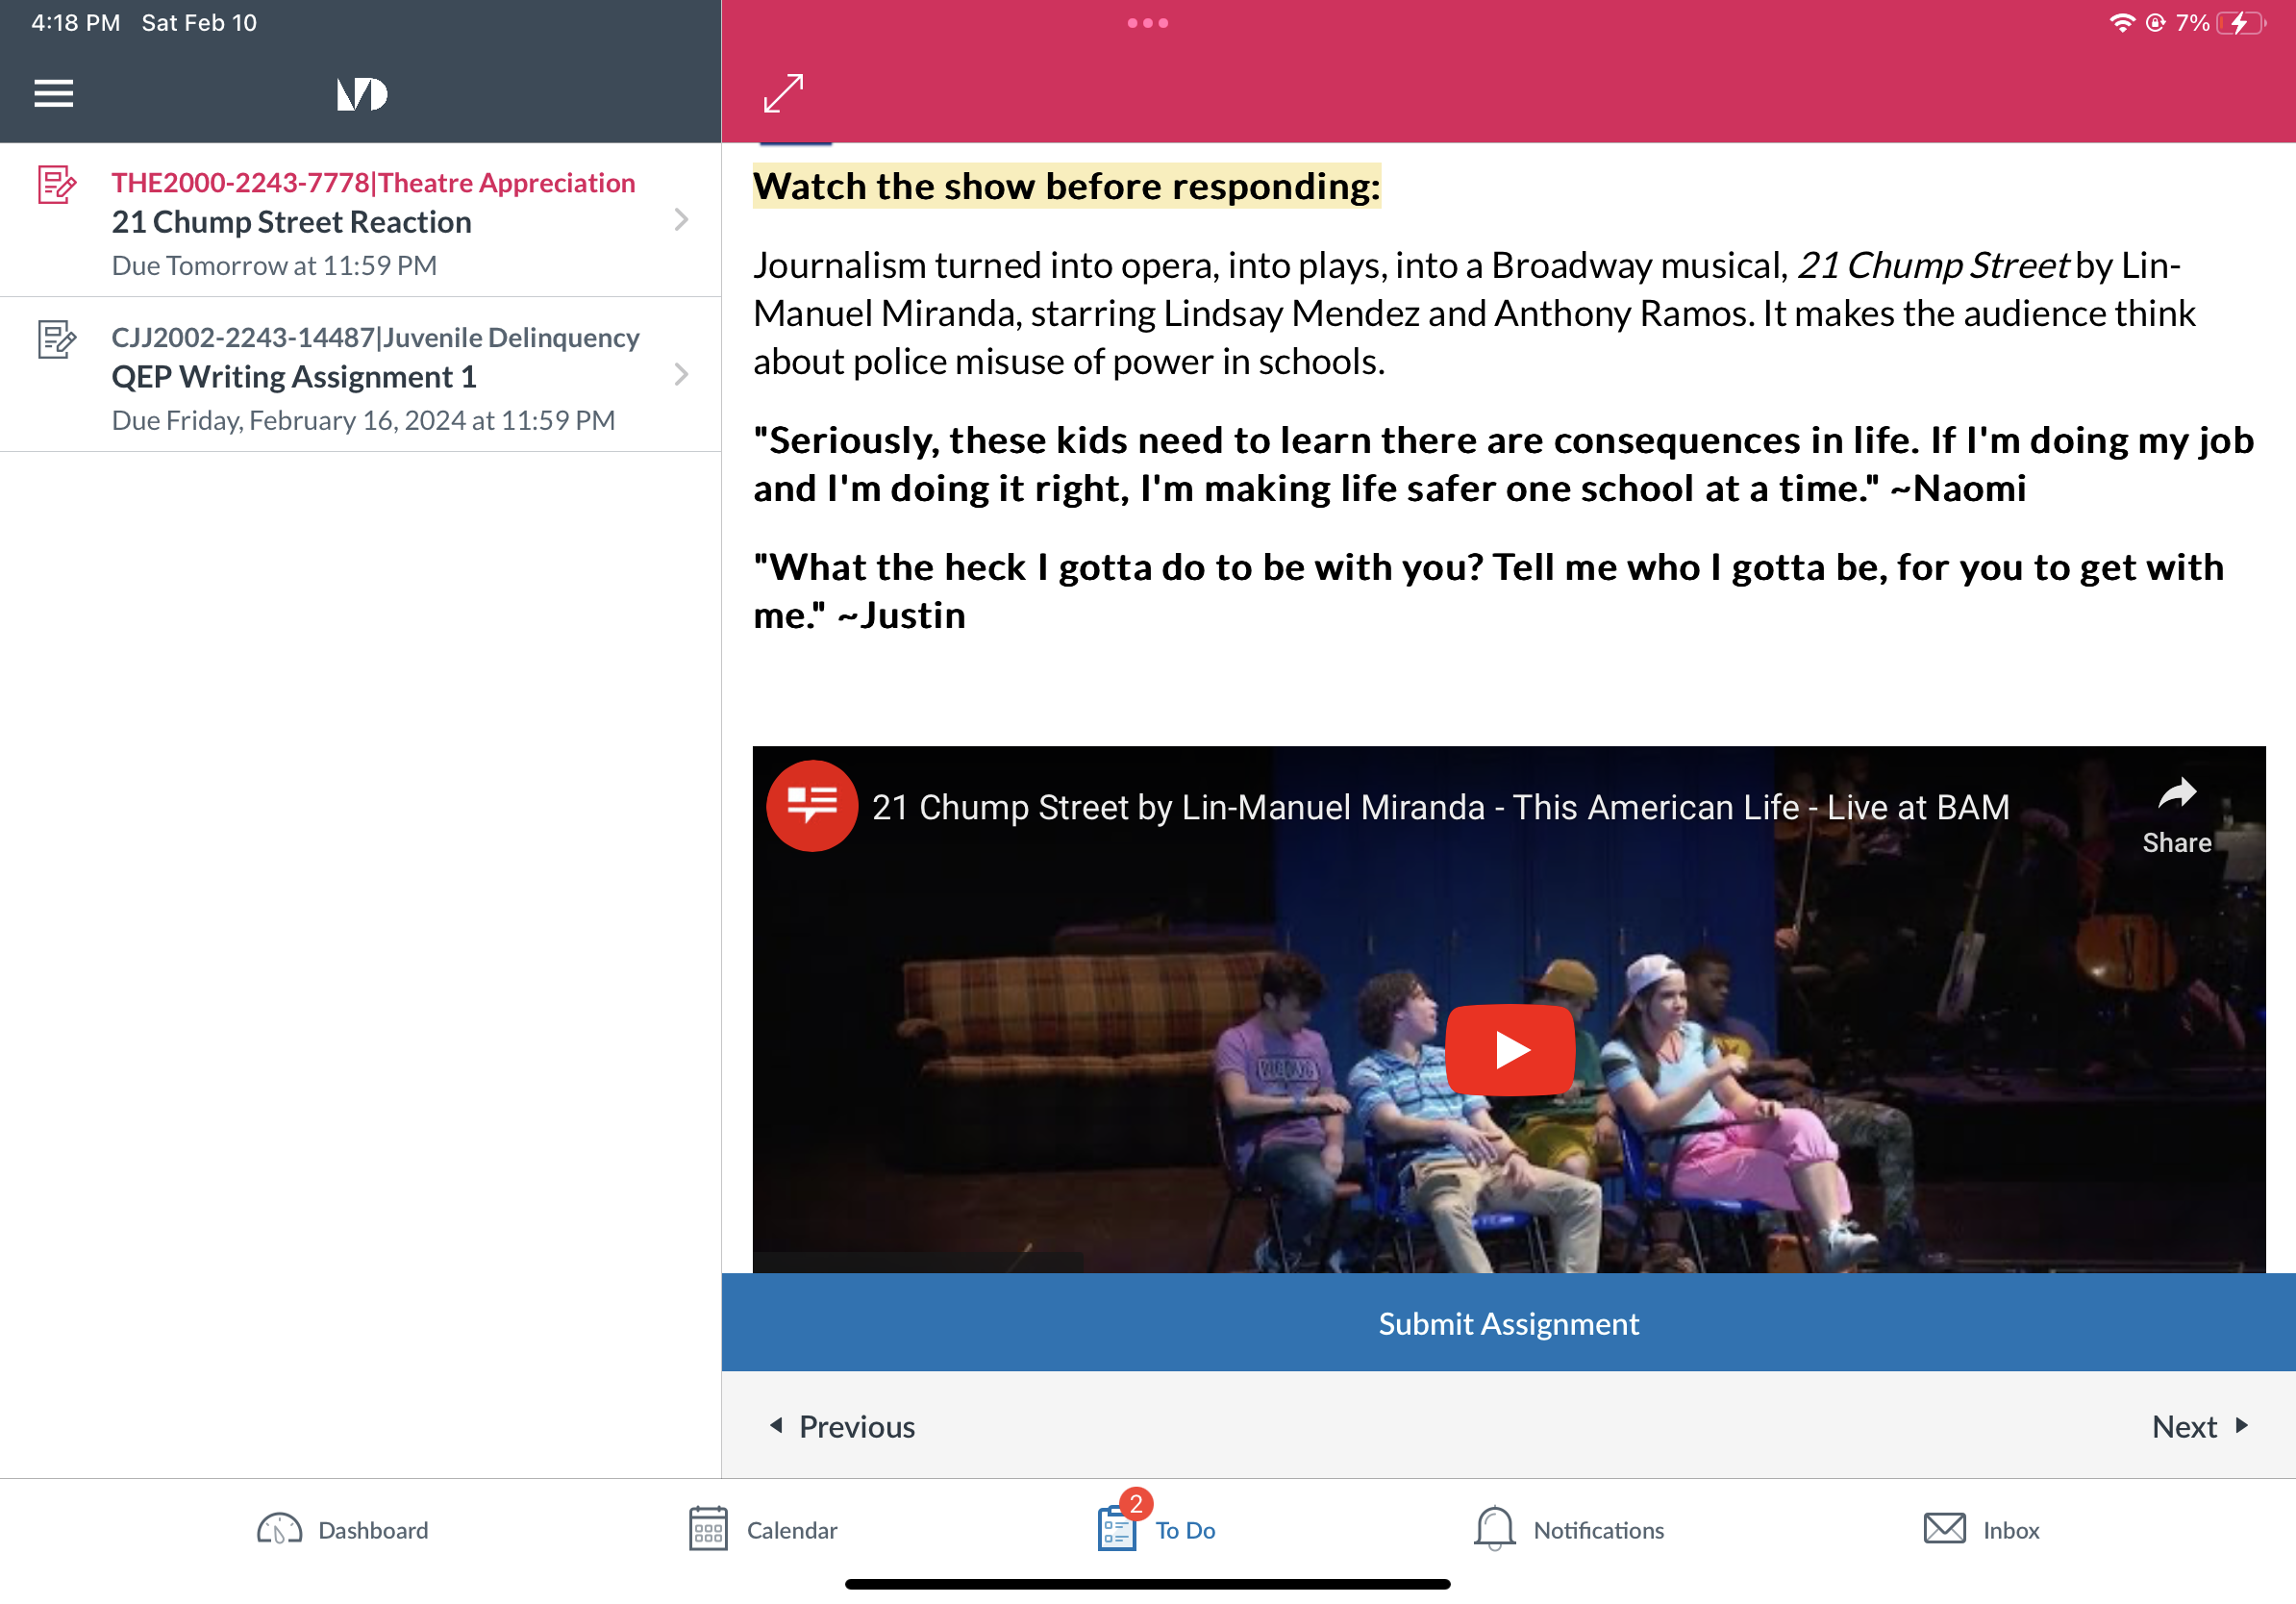Image resolution: width=2296 pixels, height=1604 pixels.
Task: Open the three-dot multitasking menu
Action: 1147,23
